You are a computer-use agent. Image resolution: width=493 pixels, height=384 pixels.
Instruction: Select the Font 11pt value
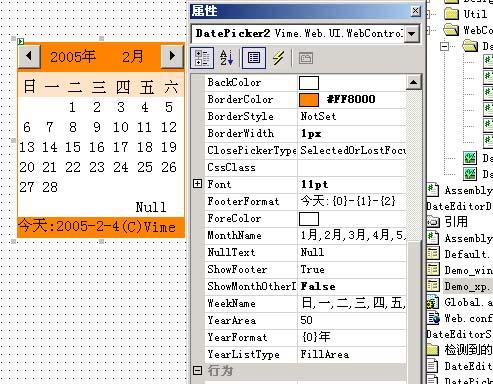click(x=314, y=185)
